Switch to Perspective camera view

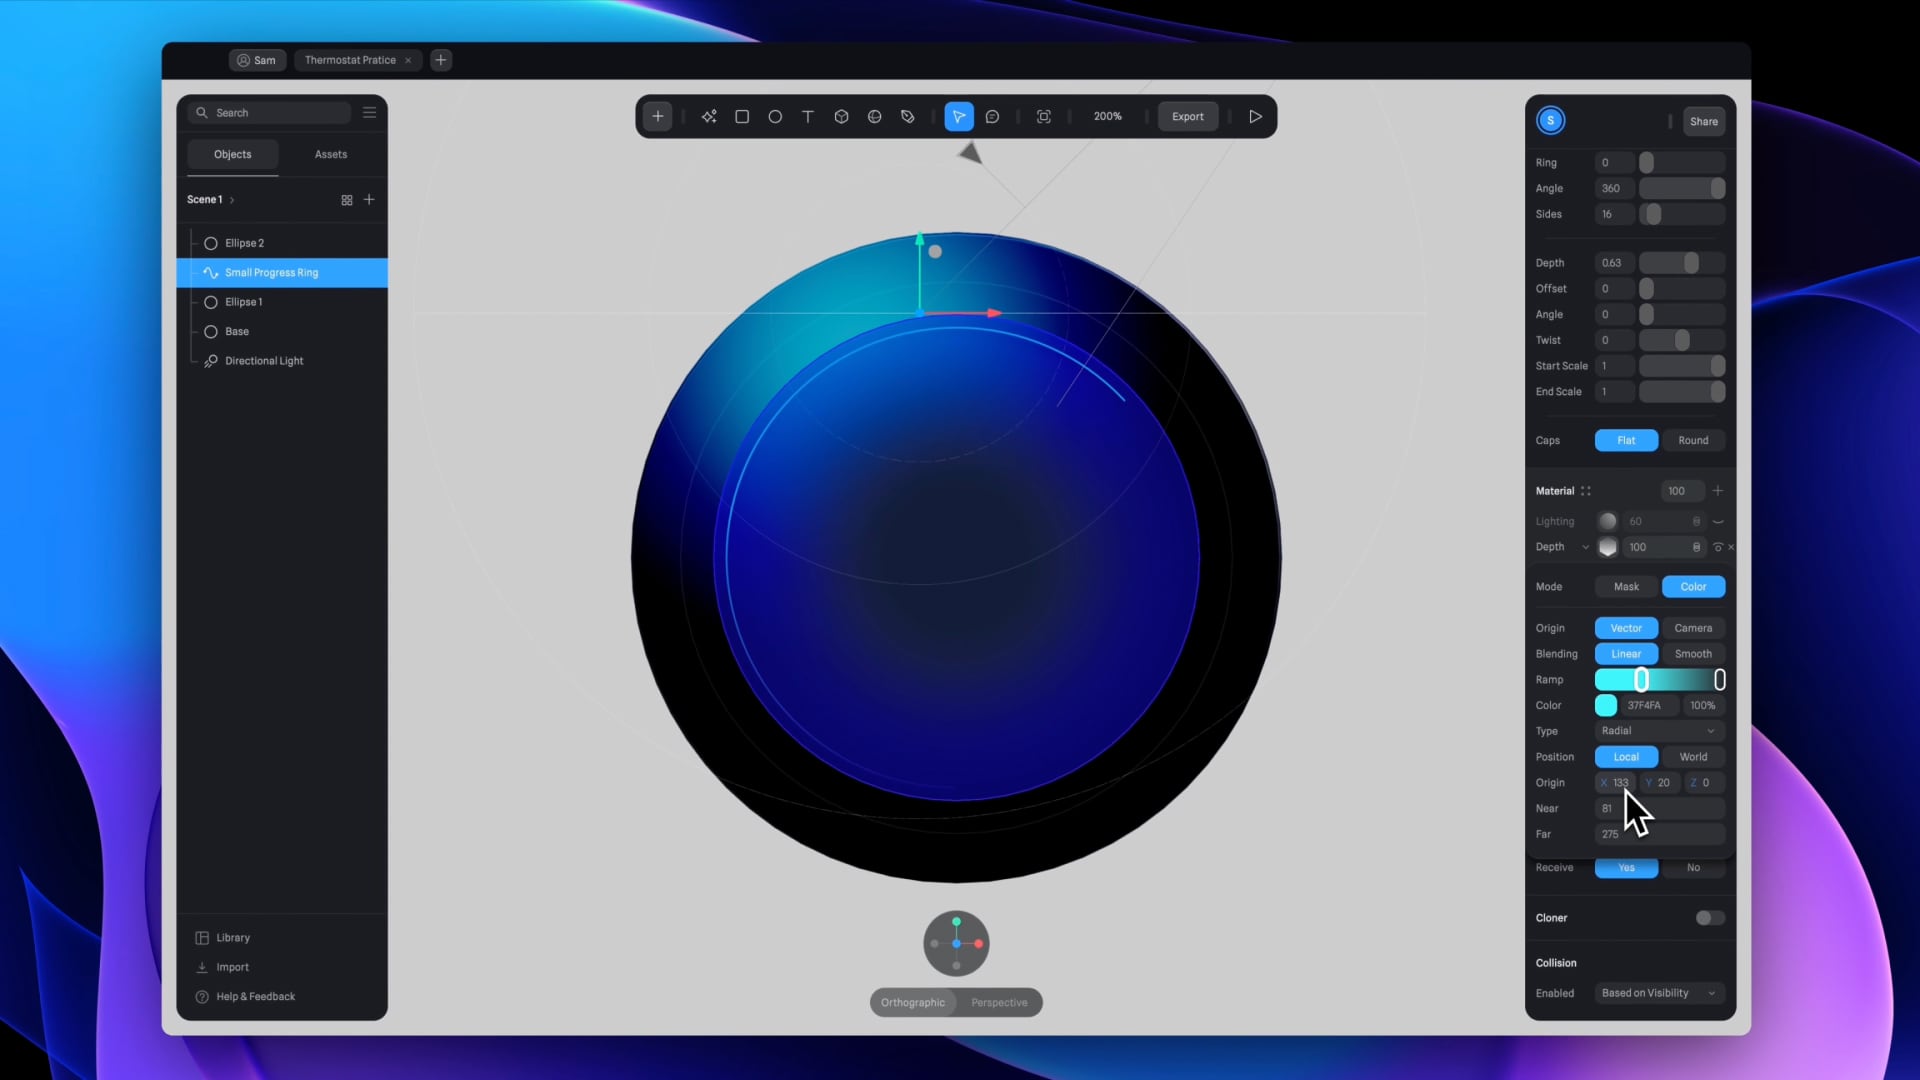[x=998, y=1002]
